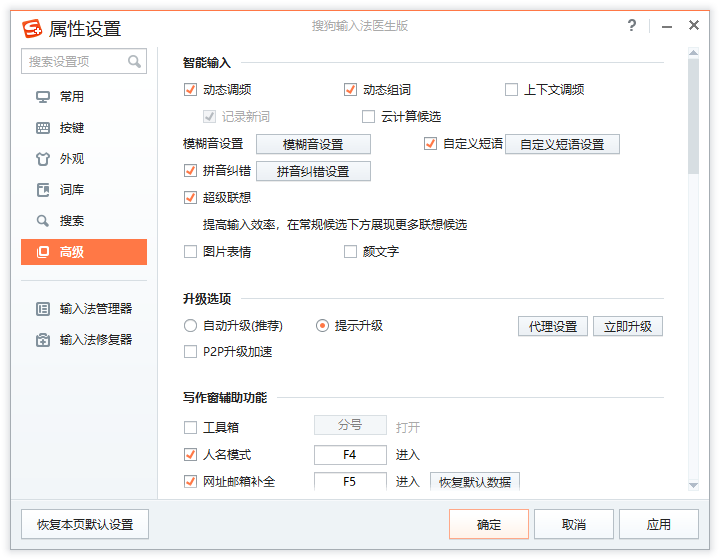Uncheck the 动态组词 option
Image resolution: width=720 pixels, height=560 pixels.
click(x=350, y=90)
